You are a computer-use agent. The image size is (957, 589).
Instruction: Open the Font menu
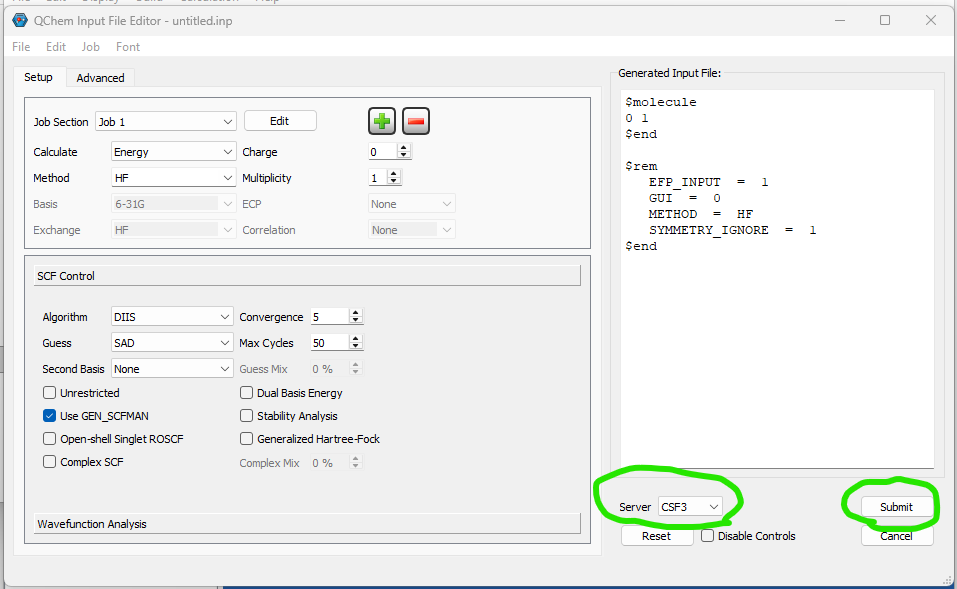(x=128, y=47)
